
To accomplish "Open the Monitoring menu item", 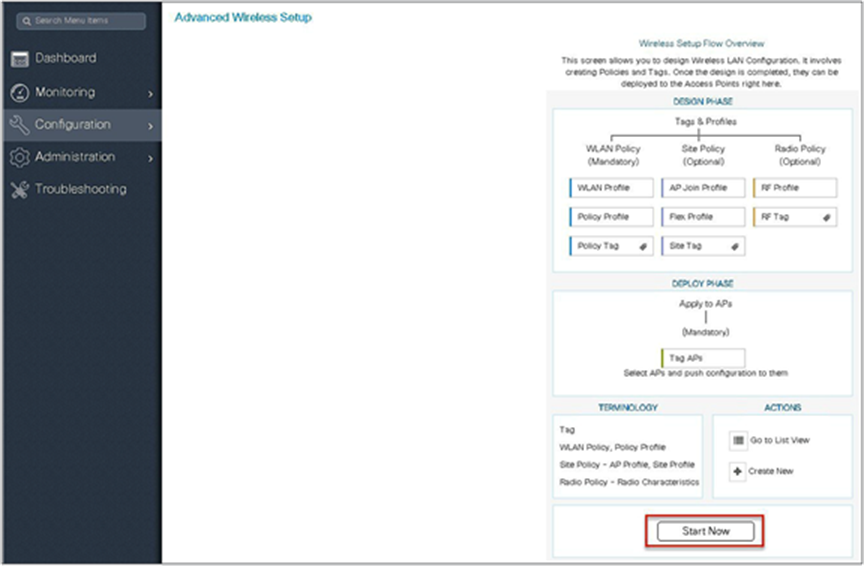I will pos(82,93).
